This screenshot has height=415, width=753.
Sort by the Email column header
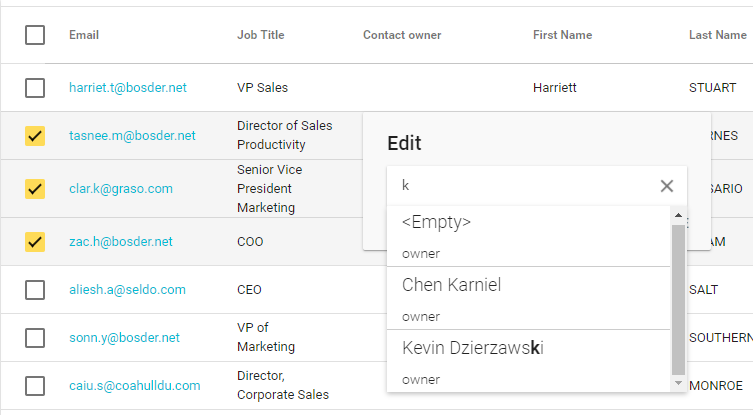(x=84, y=35)
